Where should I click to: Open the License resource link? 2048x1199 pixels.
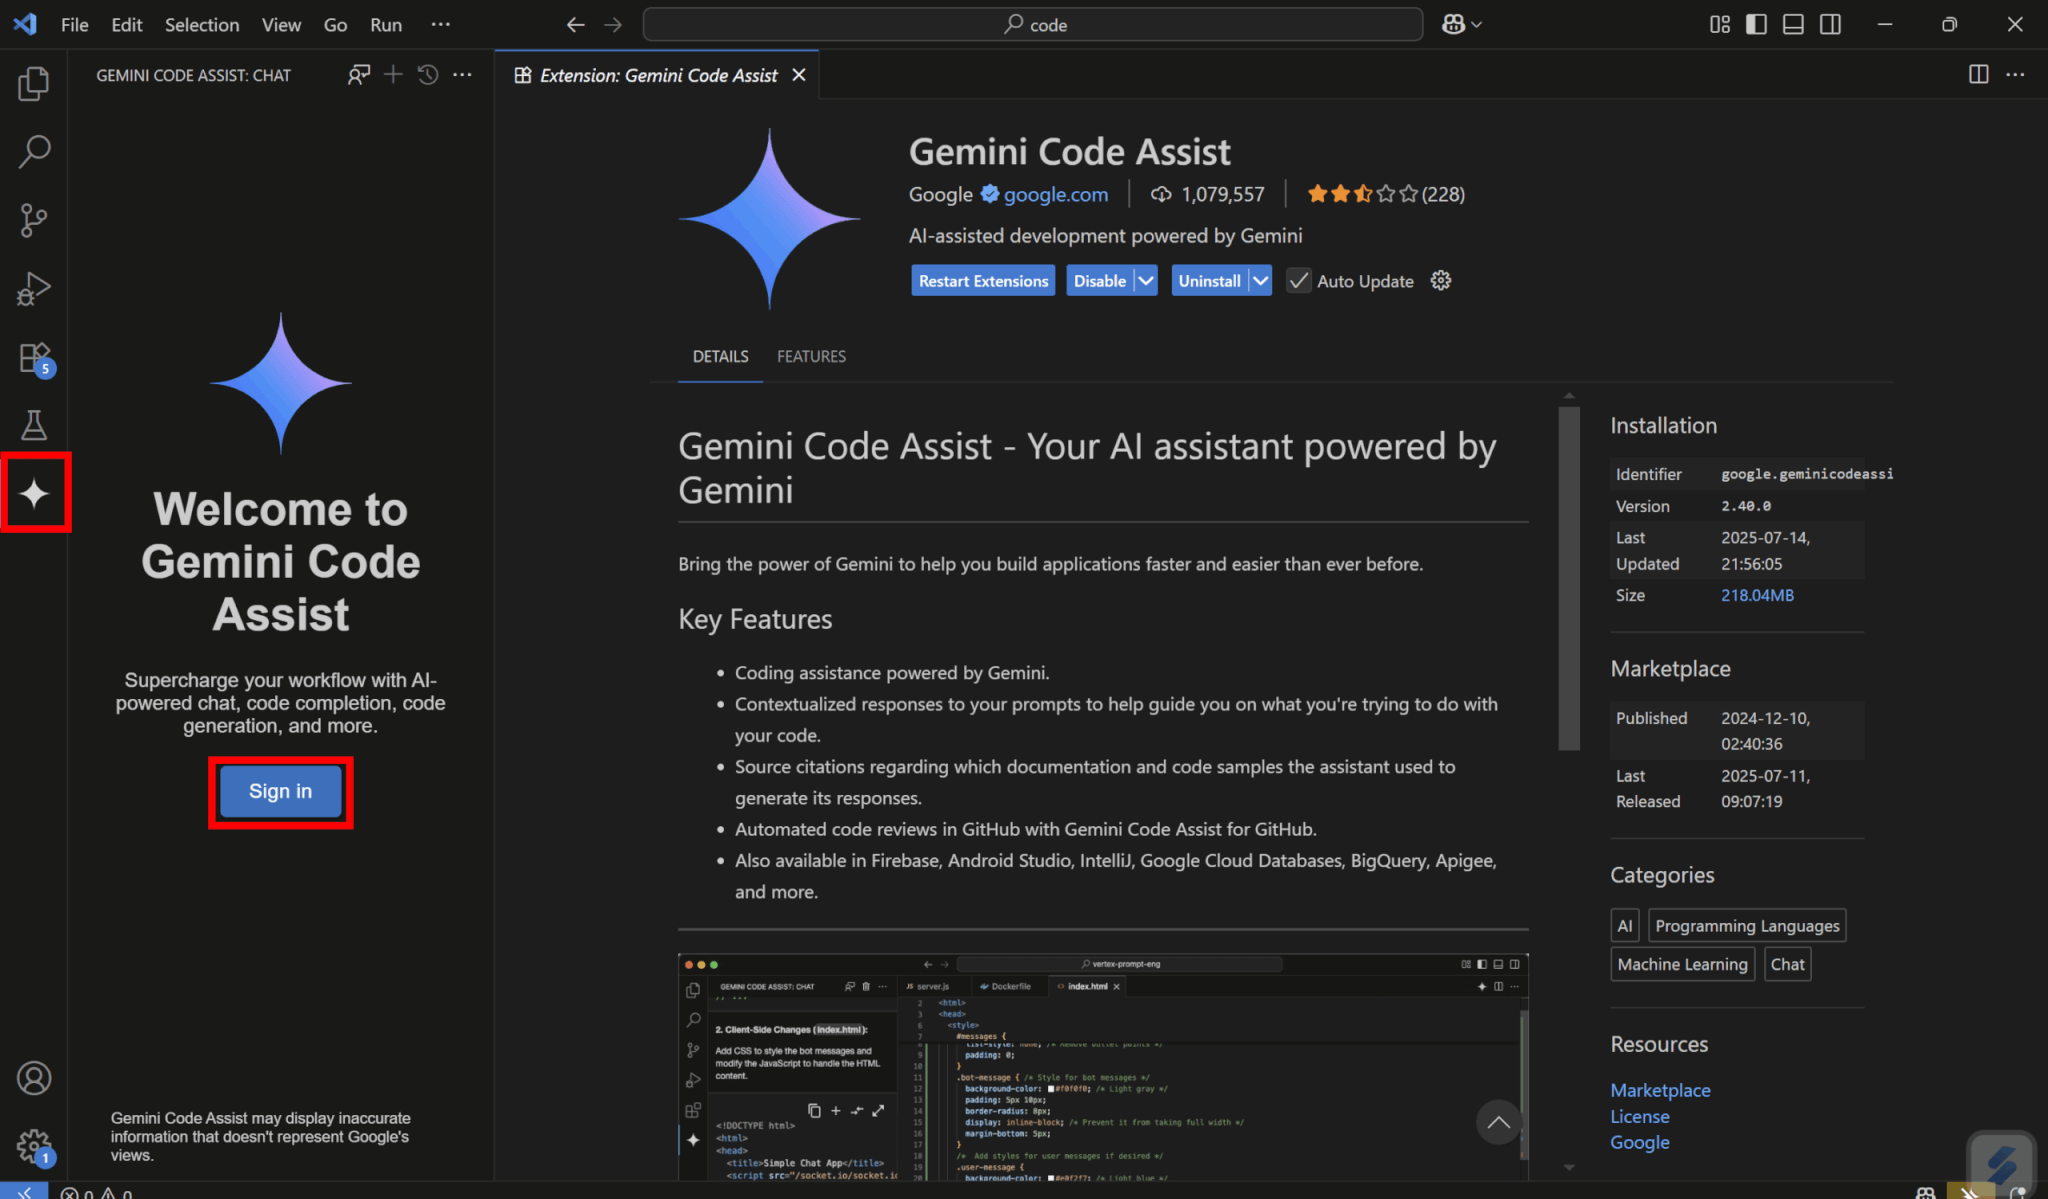[1640, 1116]
